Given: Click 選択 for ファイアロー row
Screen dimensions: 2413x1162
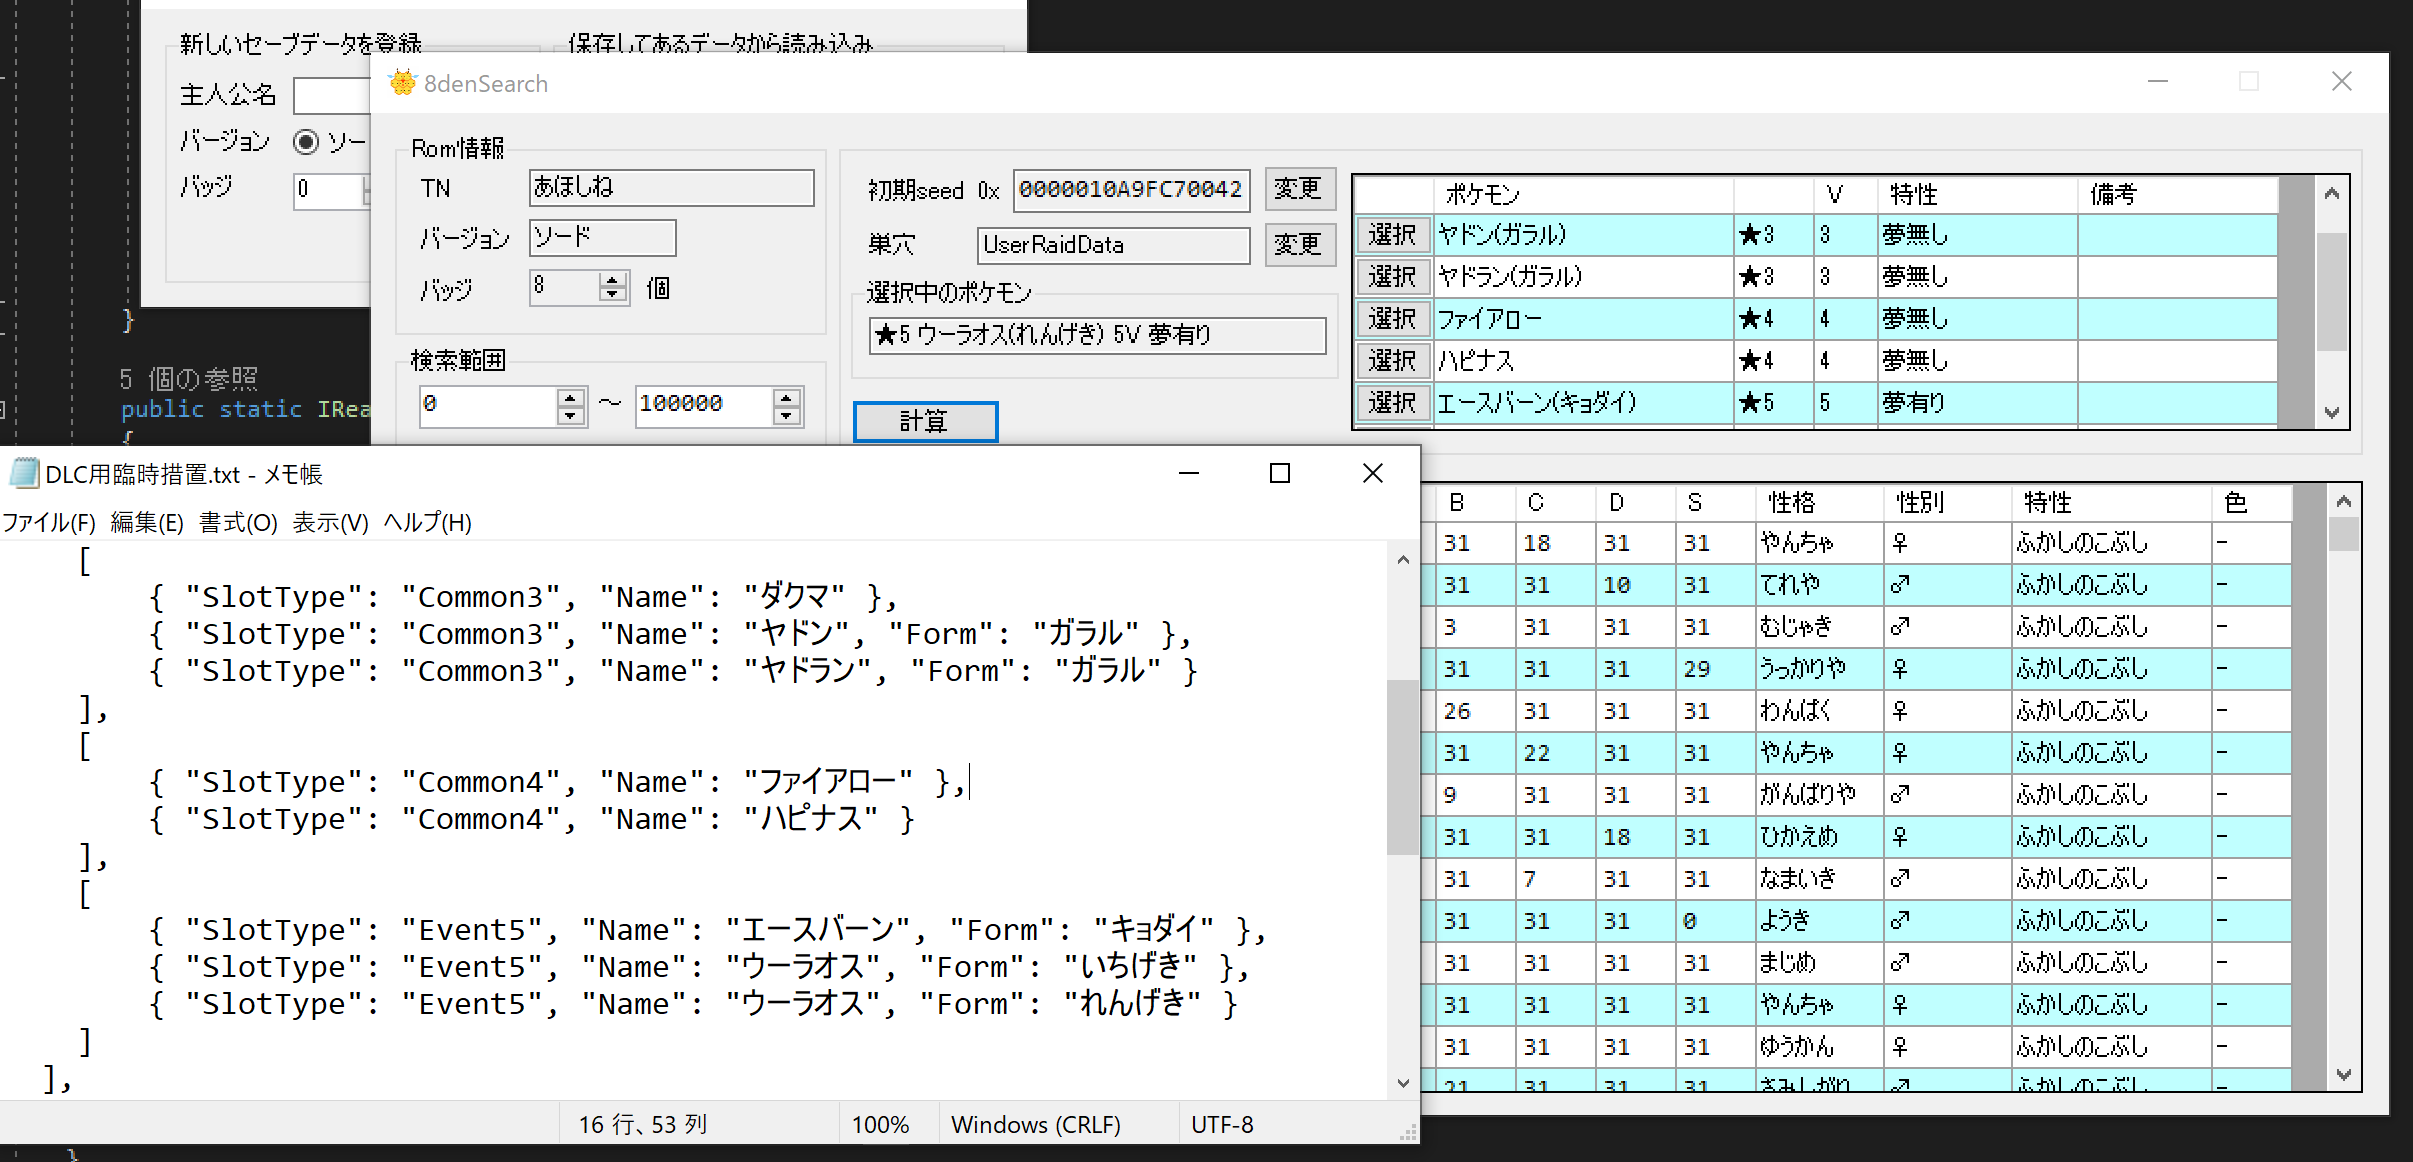Looking at the screenshot, I should (x=1393, y=319).
